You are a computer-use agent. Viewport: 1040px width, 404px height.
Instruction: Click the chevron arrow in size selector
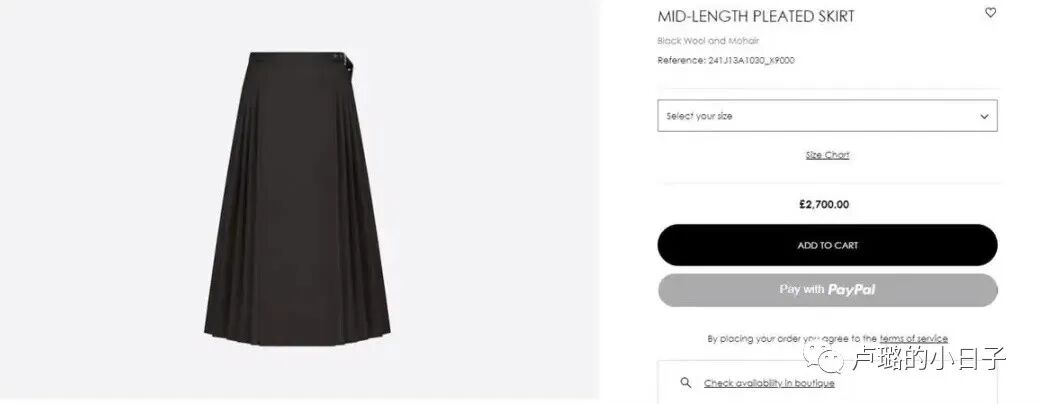tap(984, 117)
